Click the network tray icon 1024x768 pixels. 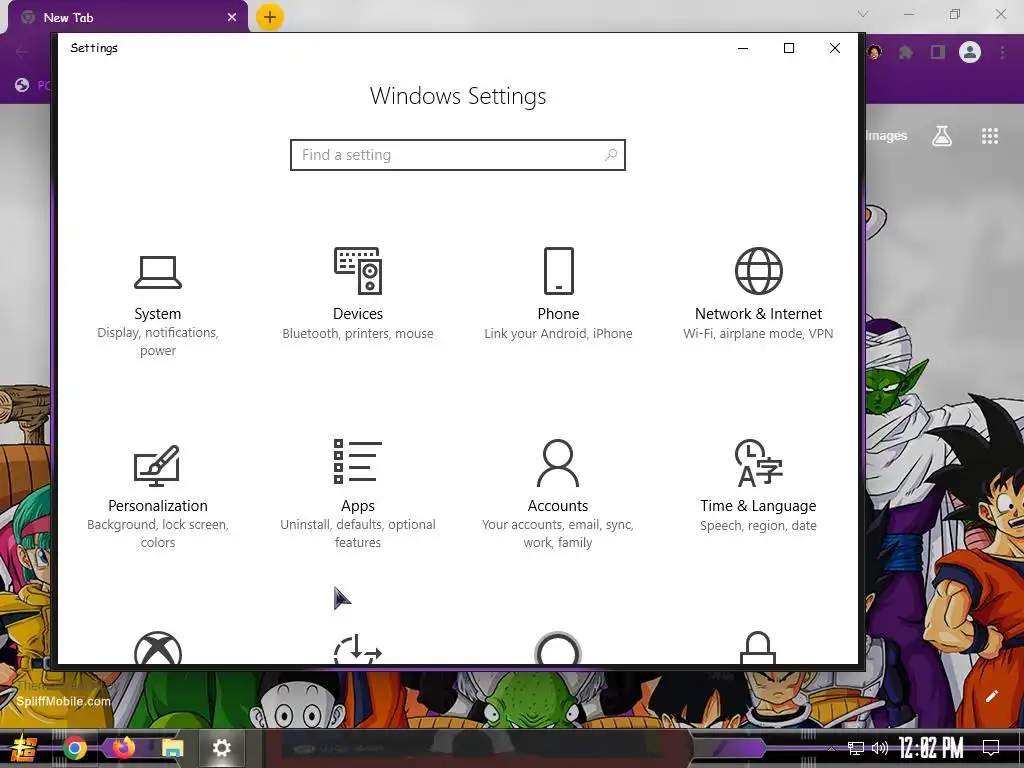click(x=856, y=748)
